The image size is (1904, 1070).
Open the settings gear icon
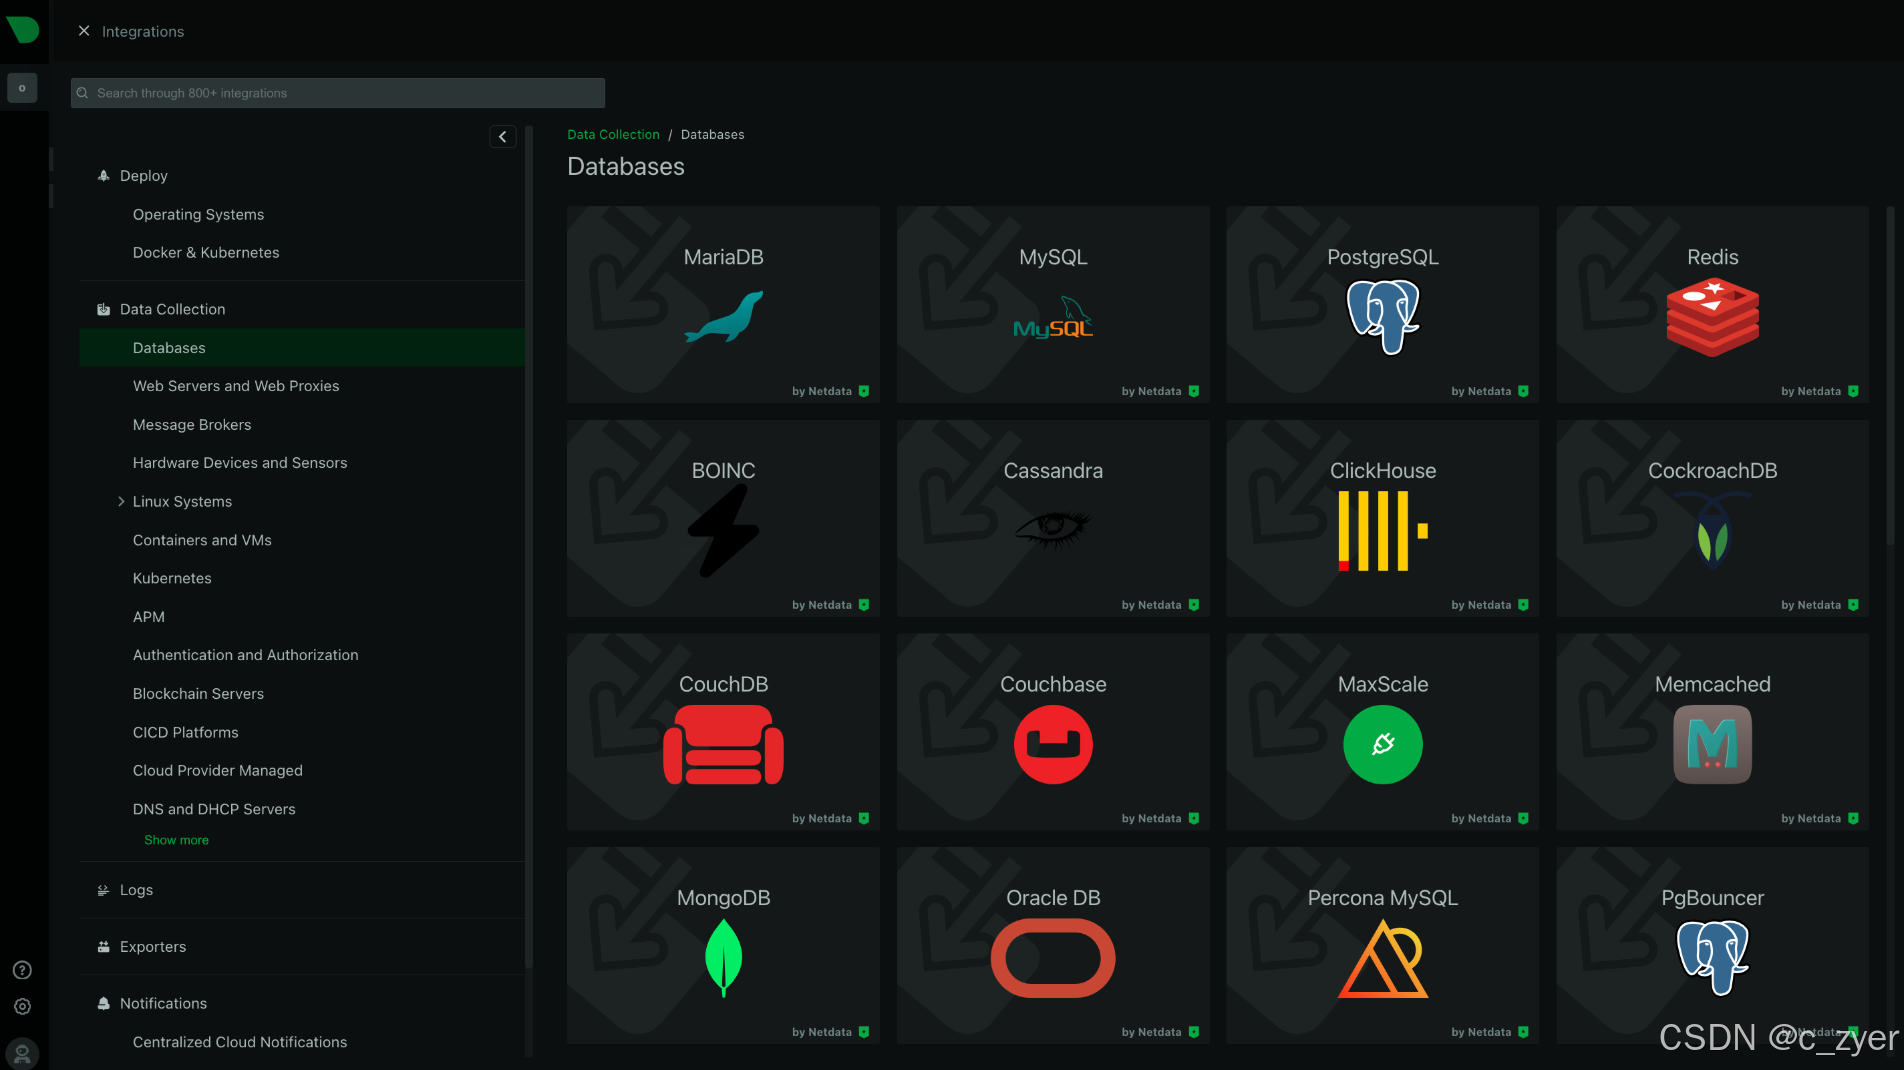point(22,1007)
